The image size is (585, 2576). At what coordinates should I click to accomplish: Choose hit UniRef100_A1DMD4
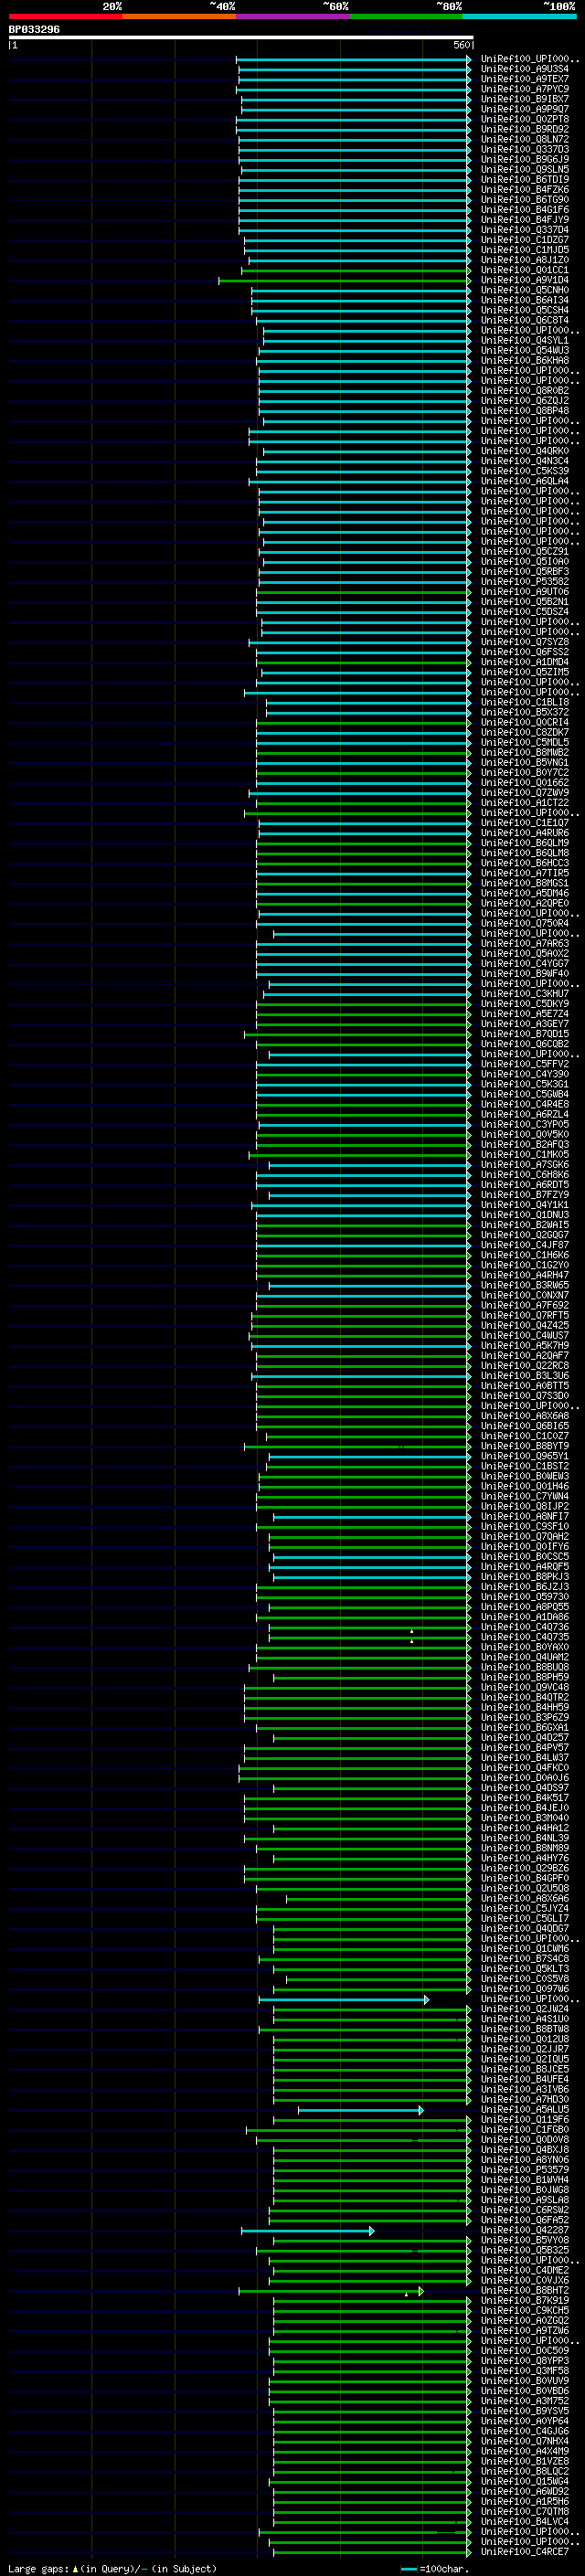pyautogui.click(x=525, y=663)
